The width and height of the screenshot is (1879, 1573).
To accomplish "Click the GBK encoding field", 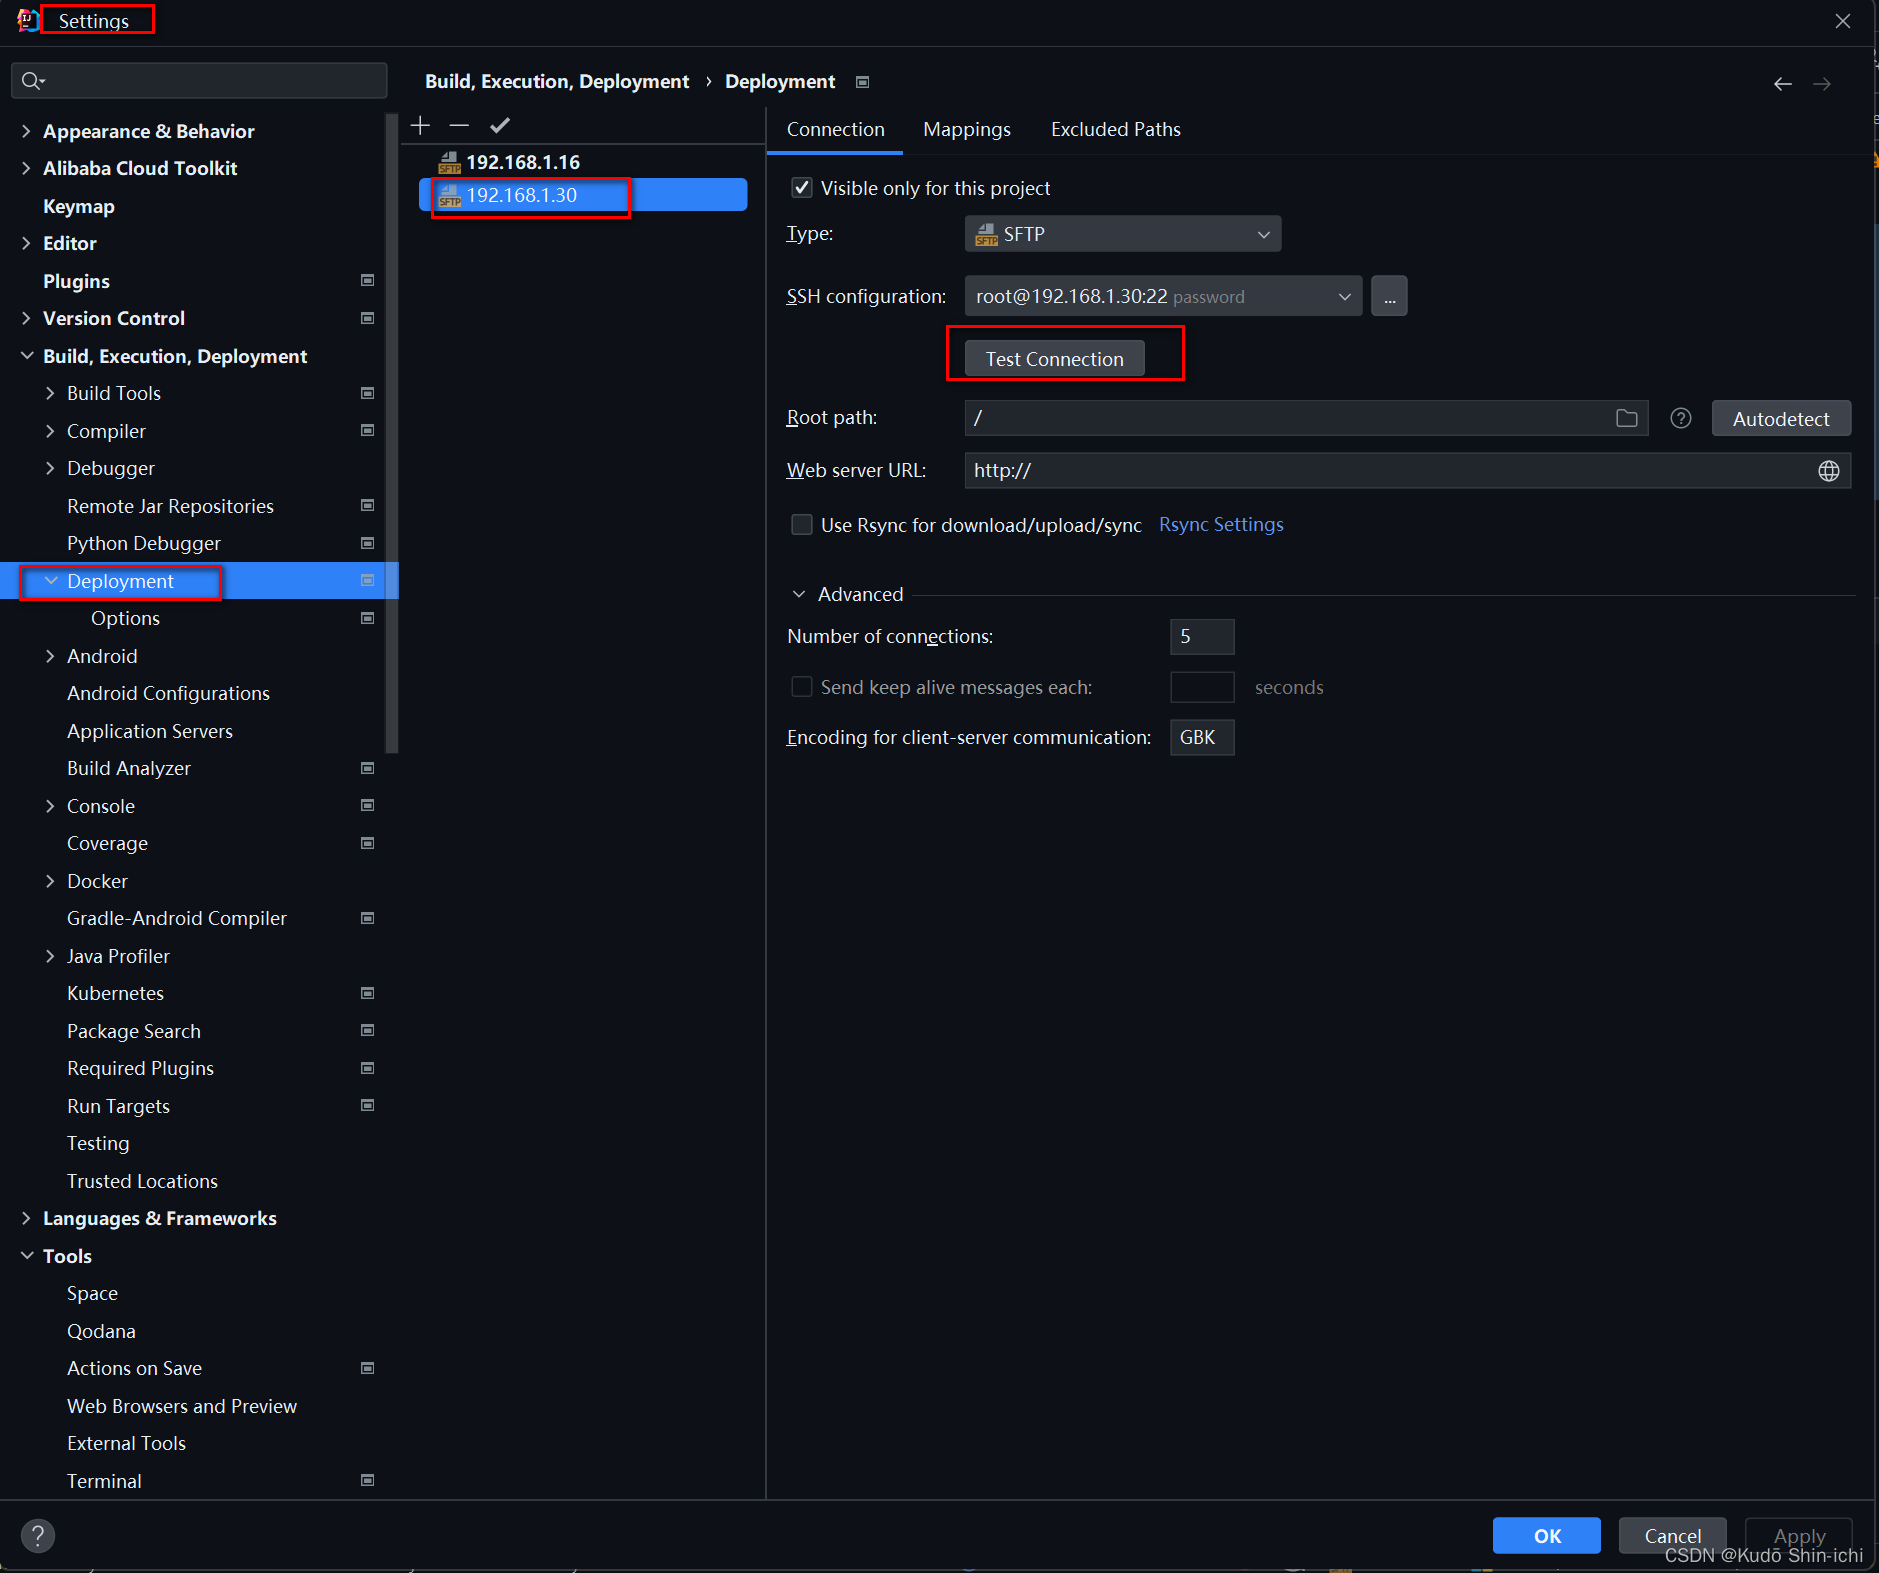I will [x=1202, y=738].
